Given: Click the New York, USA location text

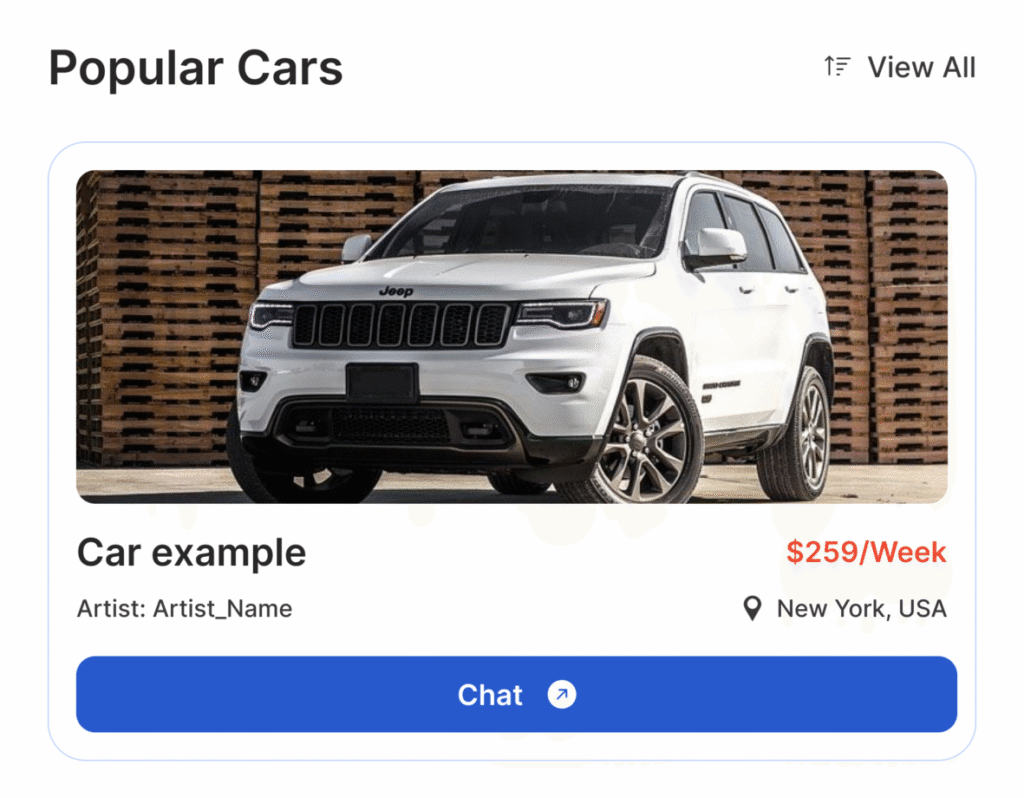Looking at the screenshot, I should point(861,609).
